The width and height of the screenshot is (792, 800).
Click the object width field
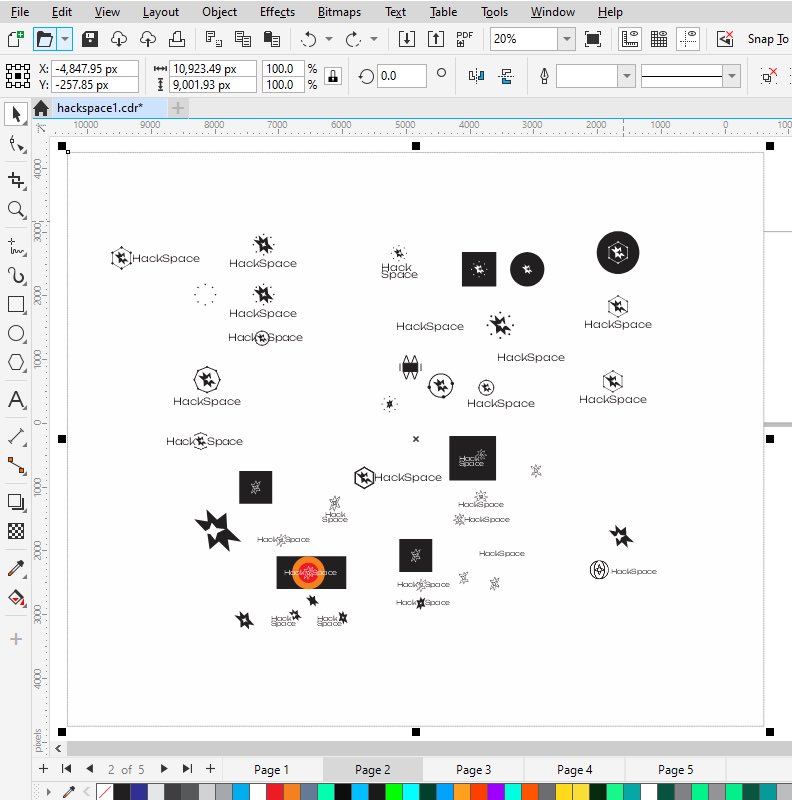(x=213, y=68)
